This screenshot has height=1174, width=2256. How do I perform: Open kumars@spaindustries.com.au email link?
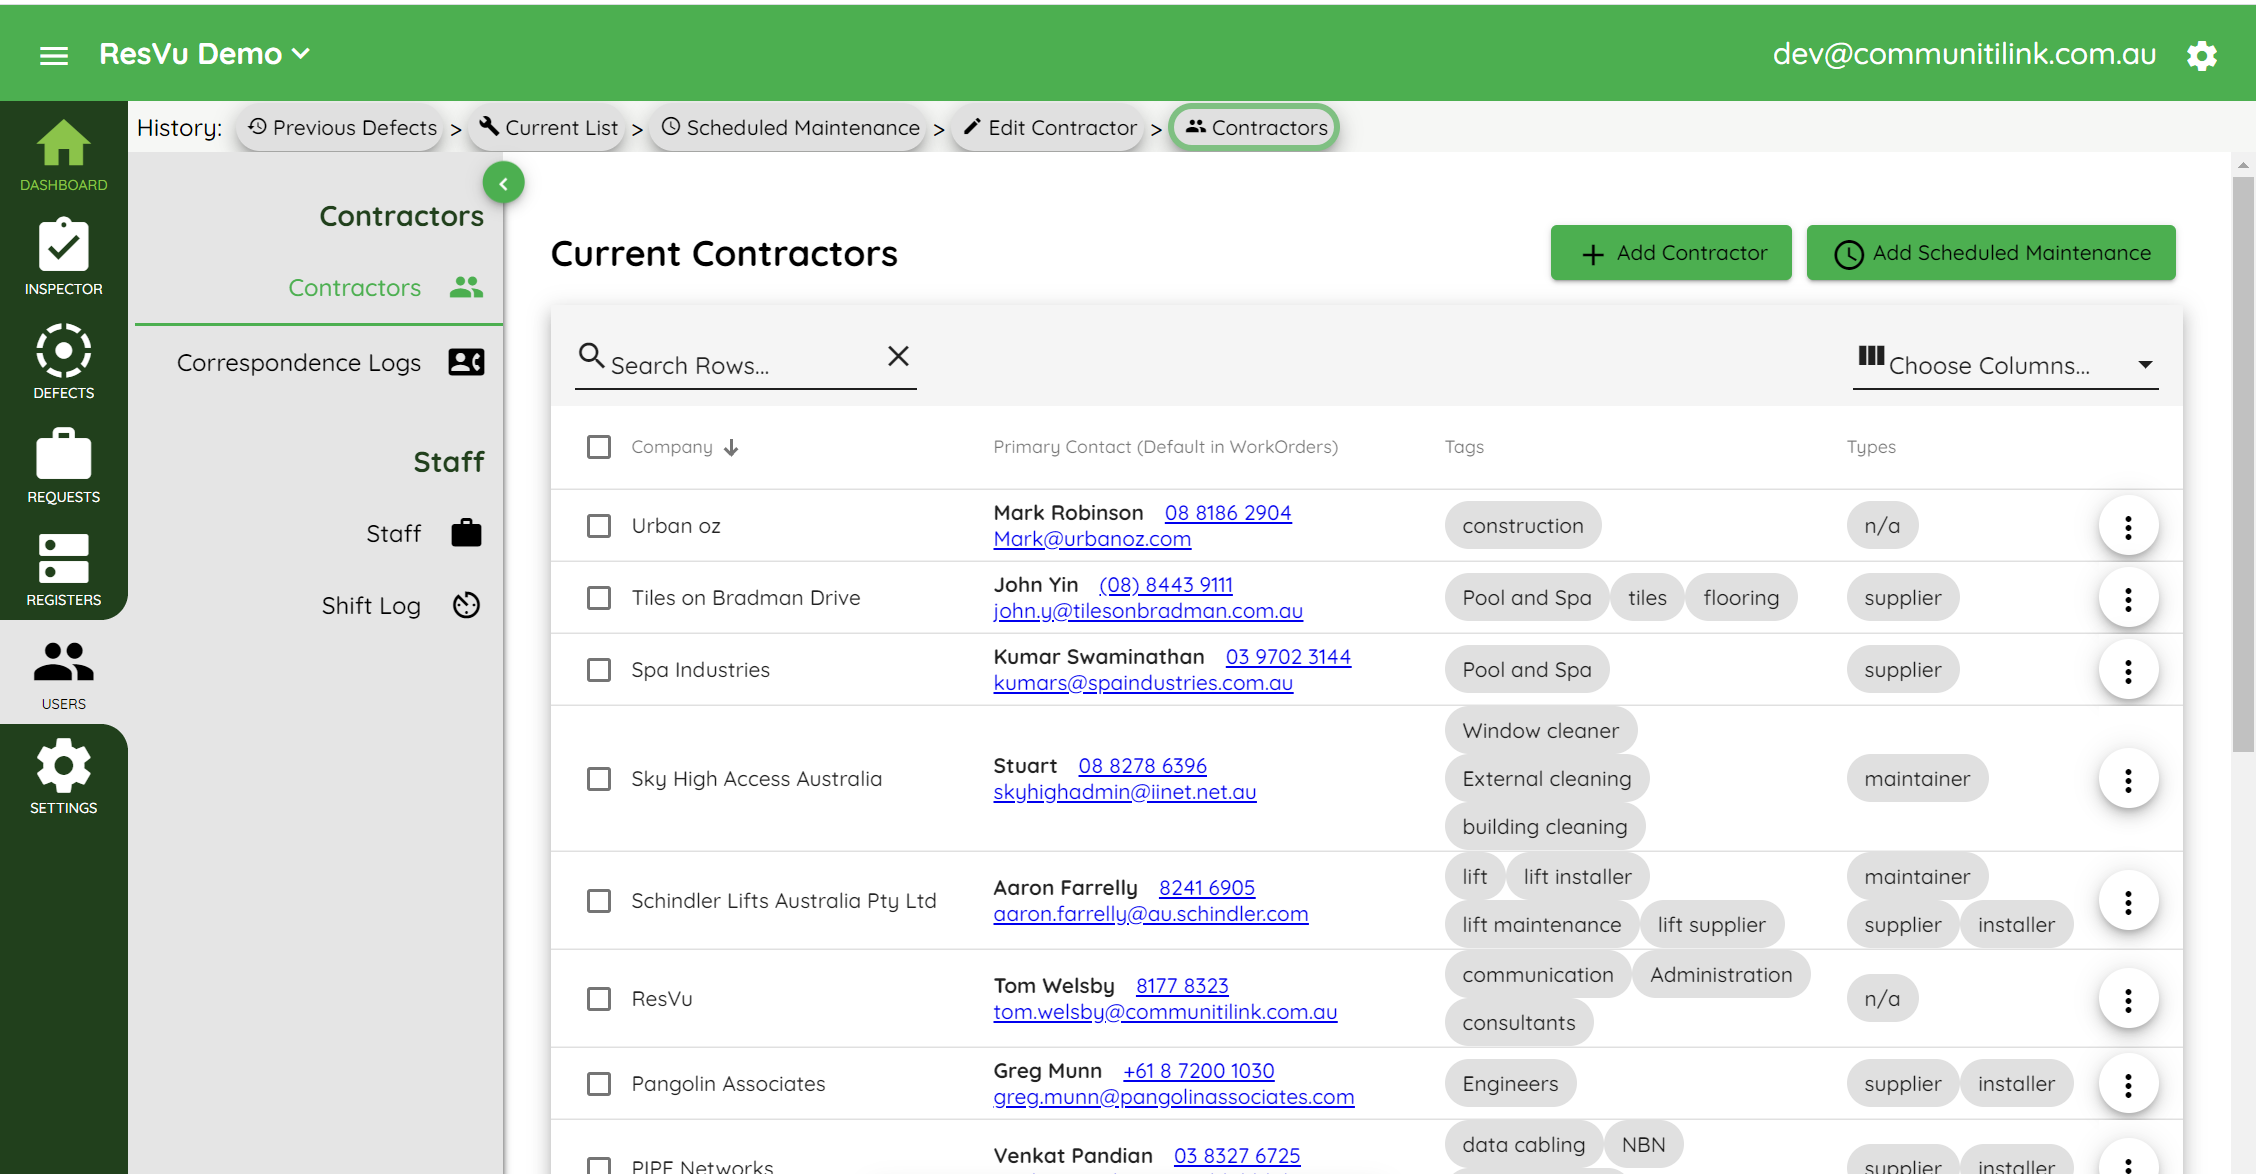point(1143,683)
